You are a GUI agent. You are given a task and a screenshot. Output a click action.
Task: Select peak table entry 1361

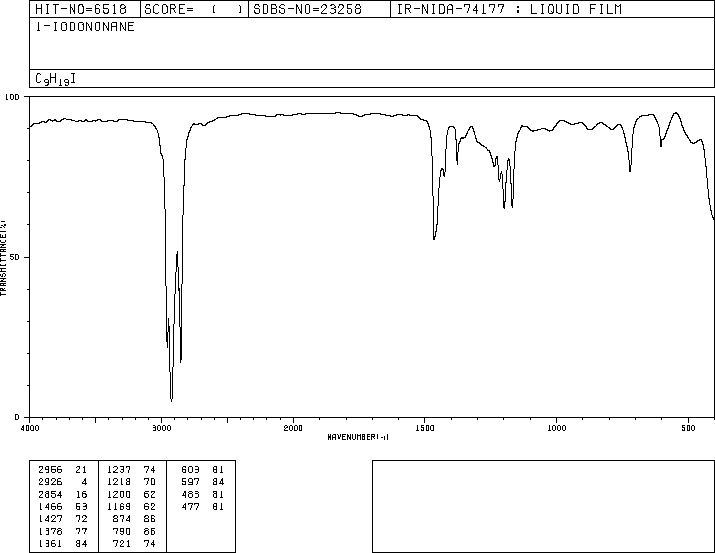50,544
